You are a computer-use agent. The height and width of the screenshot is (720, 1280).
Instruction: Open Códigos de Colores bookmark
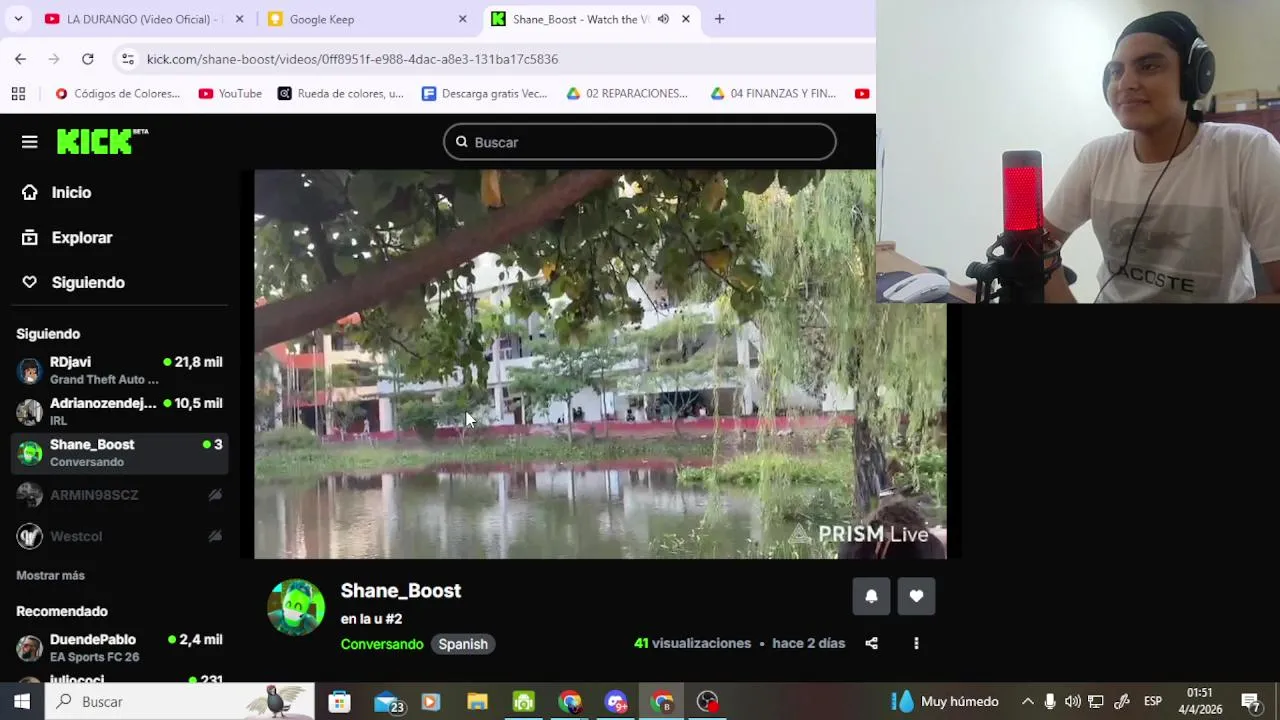click(x=117, y=93)
